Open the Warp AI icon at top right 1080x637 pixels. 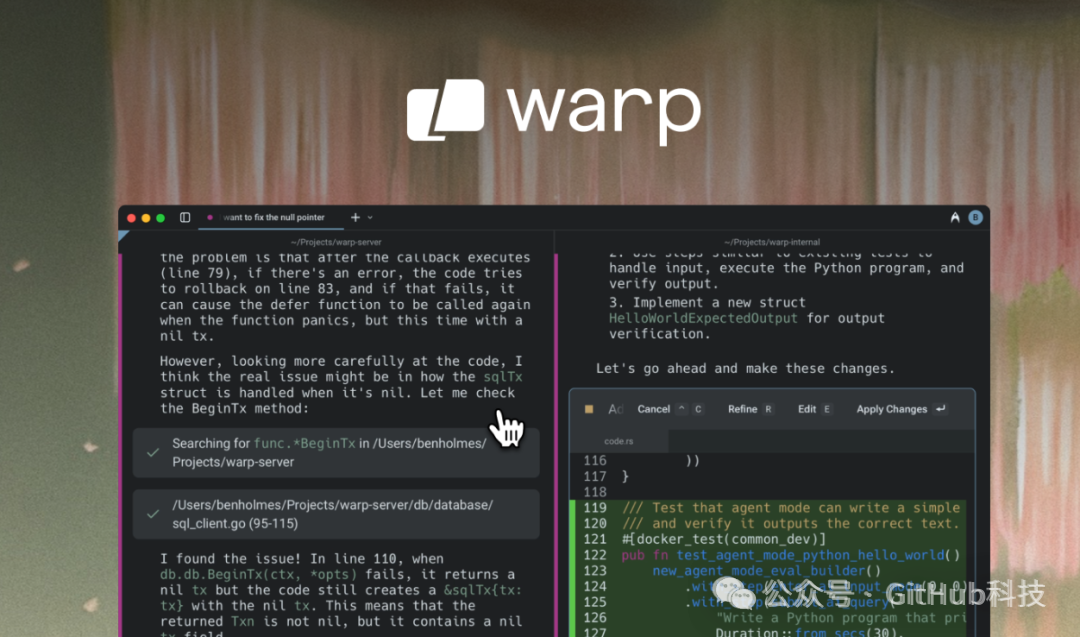point(955,218)
